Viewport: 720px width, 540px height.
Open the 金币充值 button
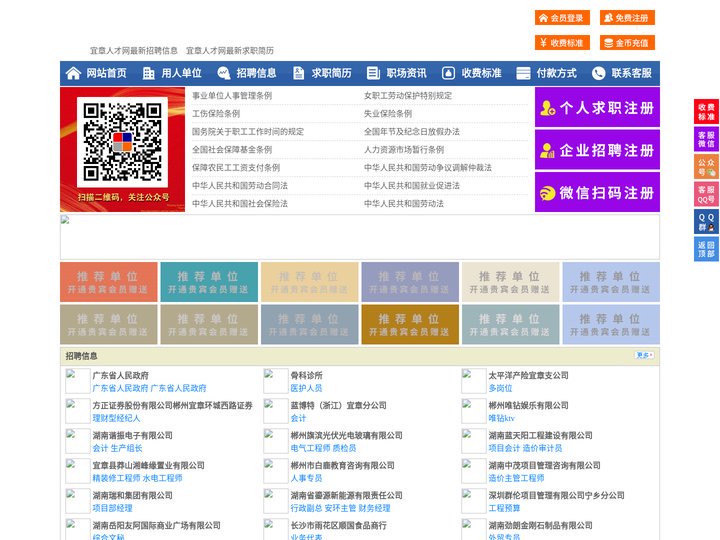coord(627,43)
